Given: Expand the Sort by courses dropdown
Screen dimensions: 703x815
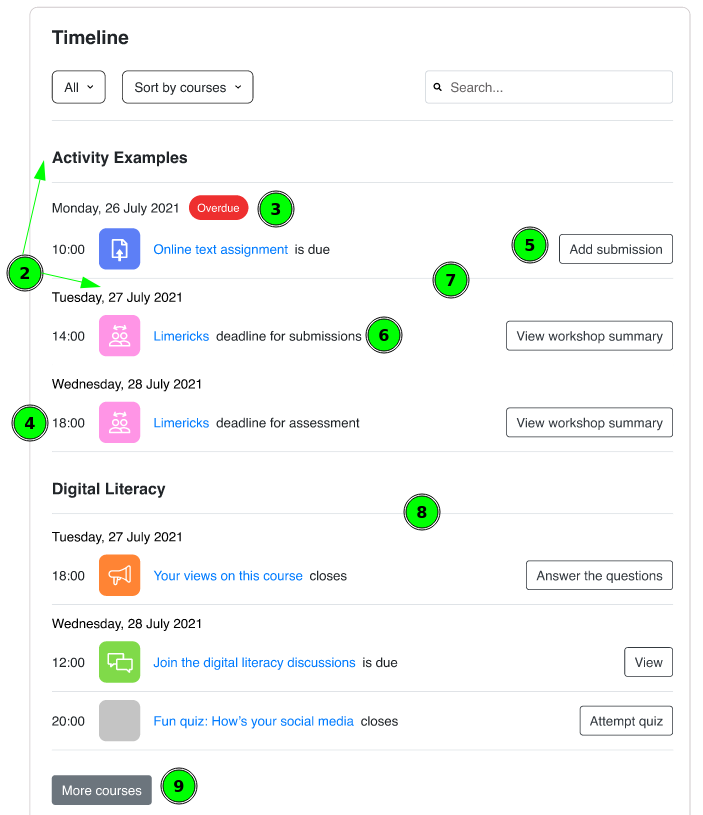Looking at the screenshot, I should pos(188,87).
